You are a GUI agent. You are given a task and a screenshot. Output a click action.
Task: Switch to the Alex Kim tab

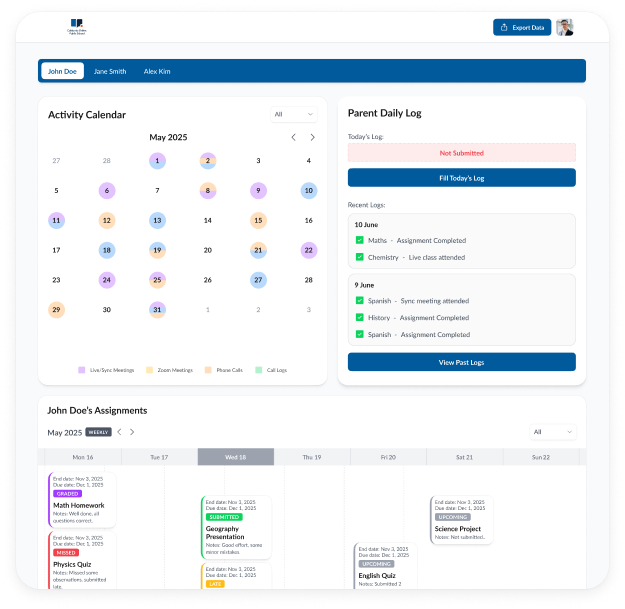pos(157,71)
